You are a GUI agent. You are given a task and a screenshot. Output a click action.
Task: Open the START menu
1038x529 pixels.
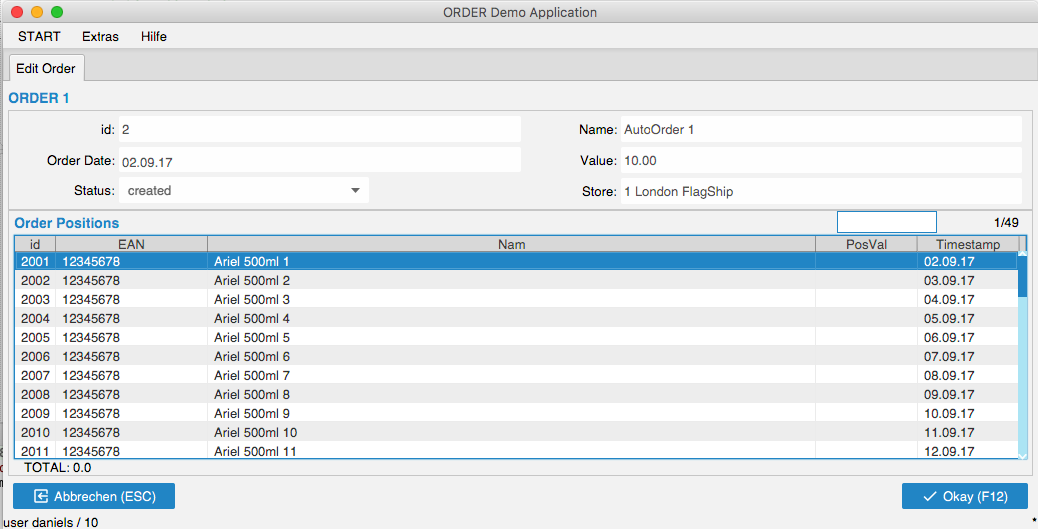point(39,37)
